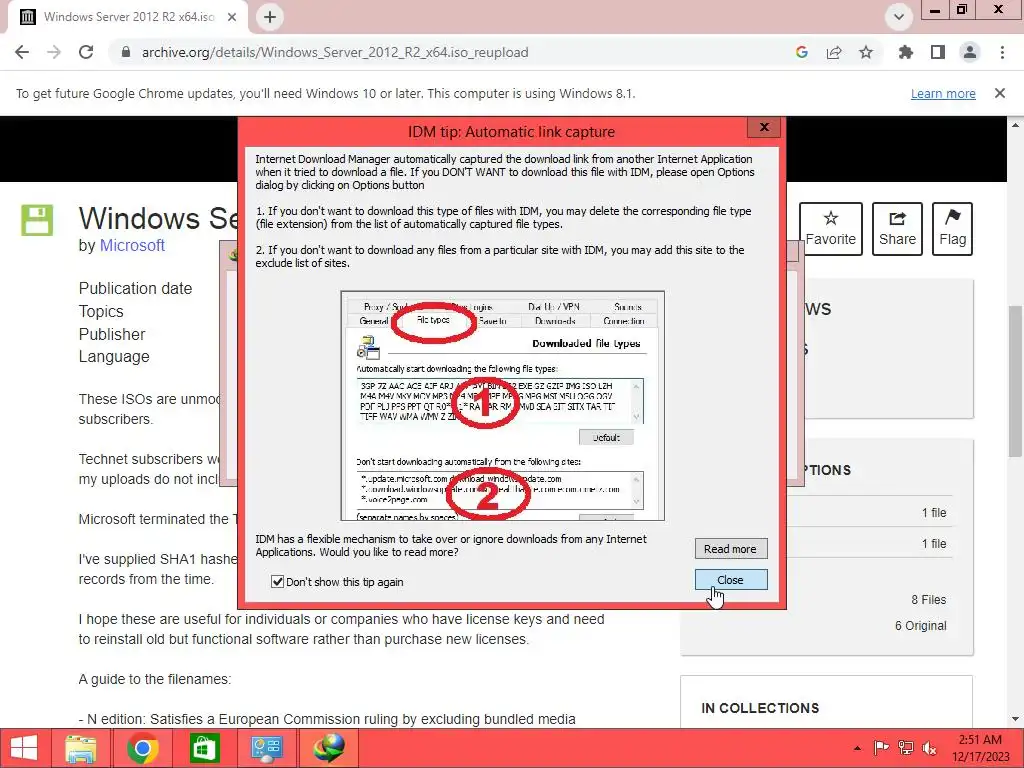Open Windows Start button
The image size is (1024, 768).
(24, 749)
